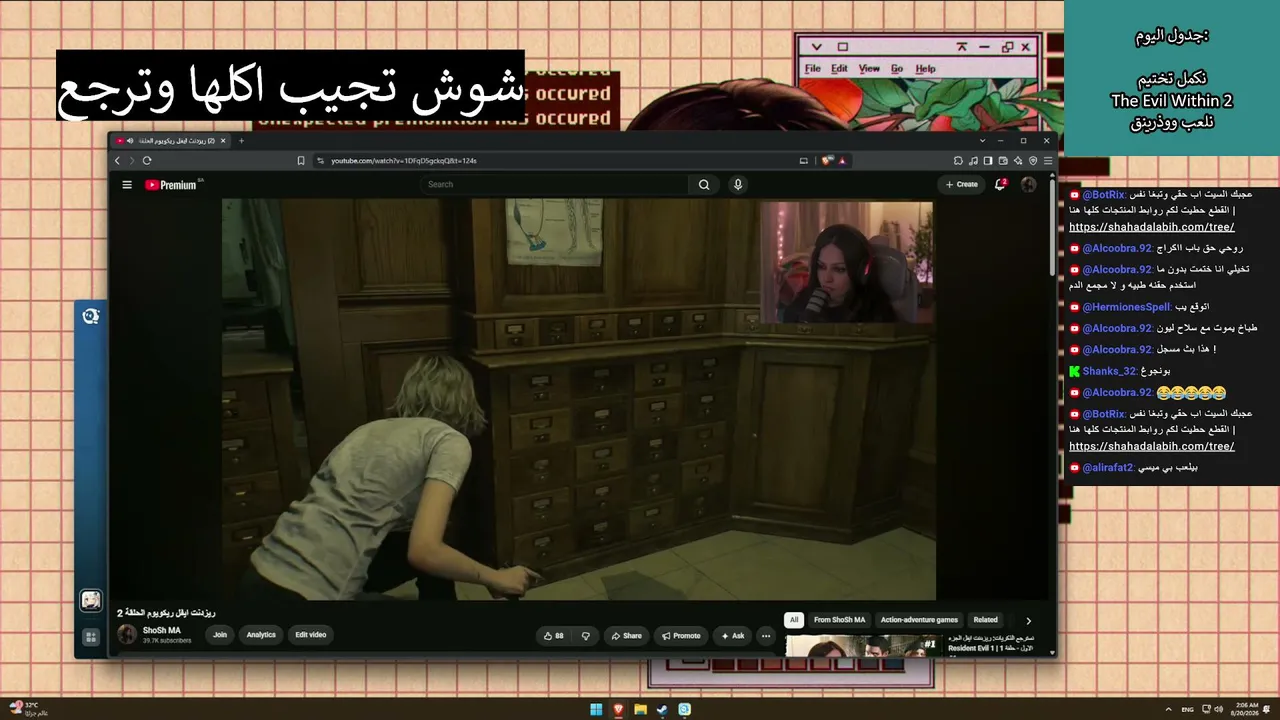This screenshot has height=720, width=1280.
Task: Open the View menu in the retro window
Action: pos(869,69)
